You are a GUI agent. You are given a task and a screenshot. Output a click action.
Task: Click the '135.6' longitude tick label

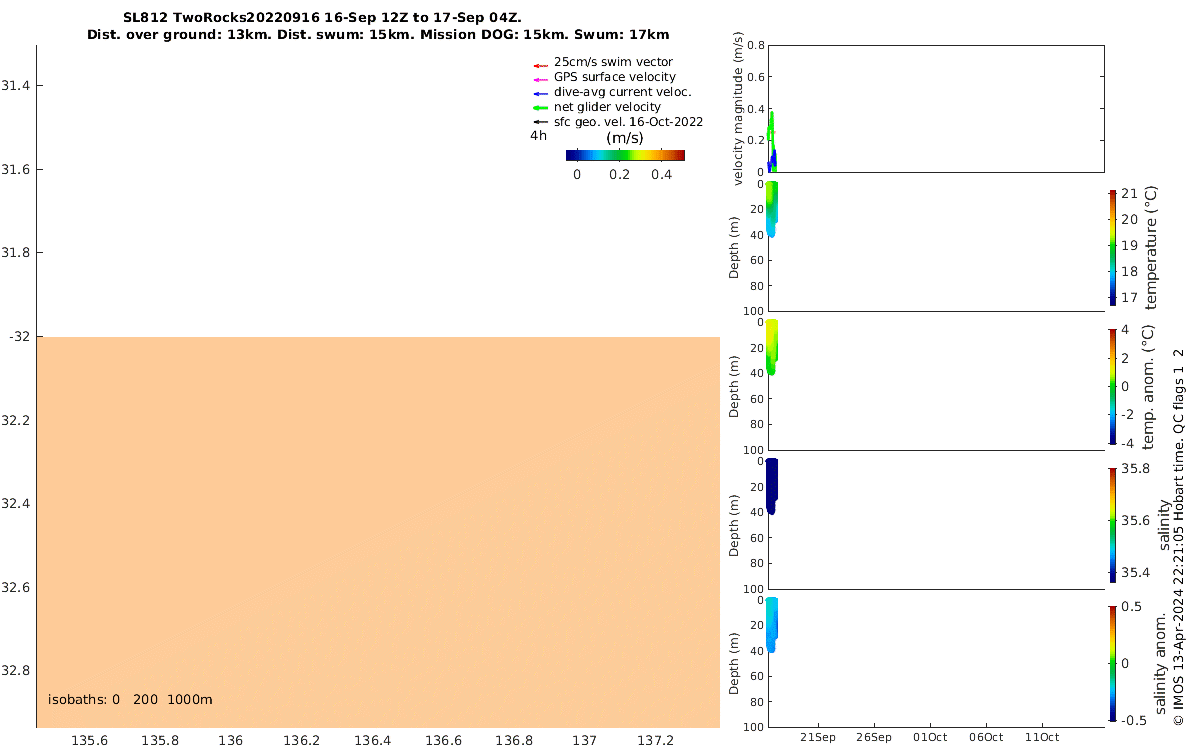point(89,740)
